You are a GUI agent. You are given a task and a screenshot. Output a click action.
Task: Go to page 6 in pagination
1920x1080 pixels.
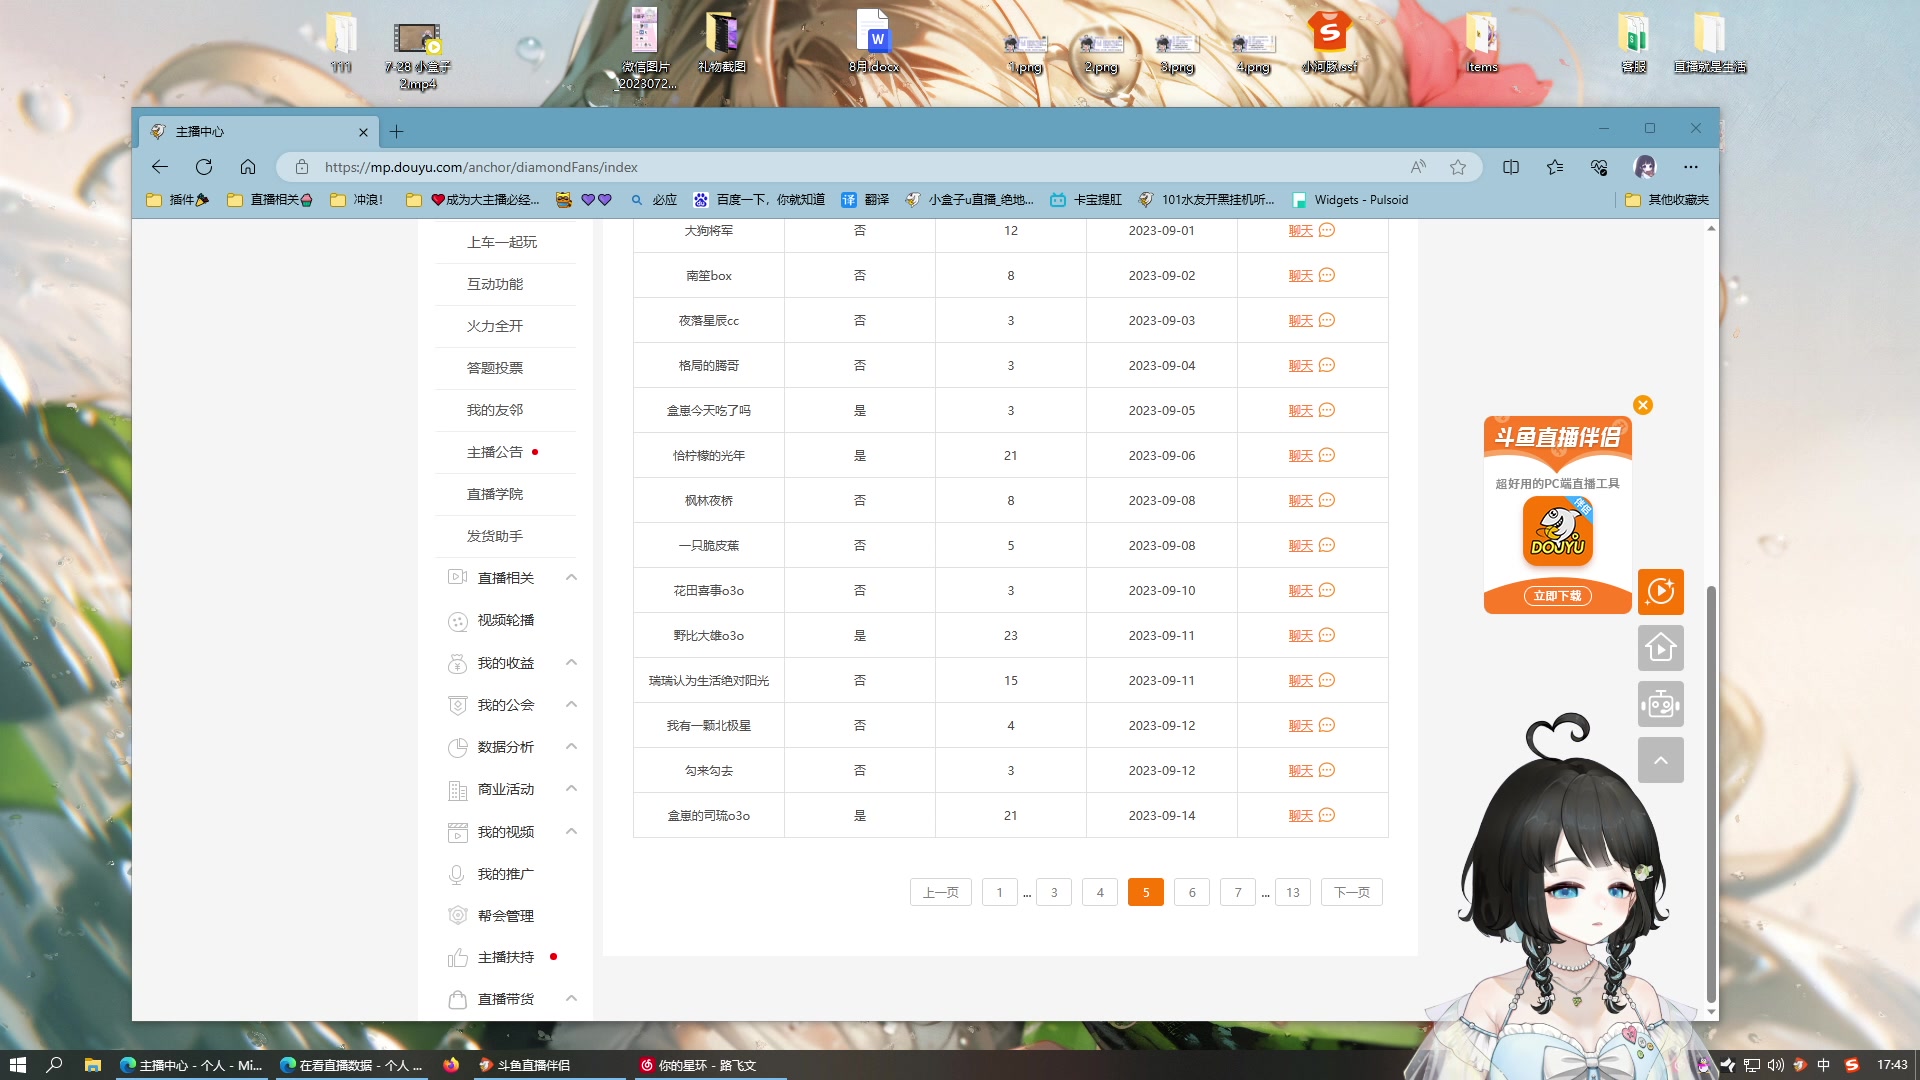coord(1191,891)
